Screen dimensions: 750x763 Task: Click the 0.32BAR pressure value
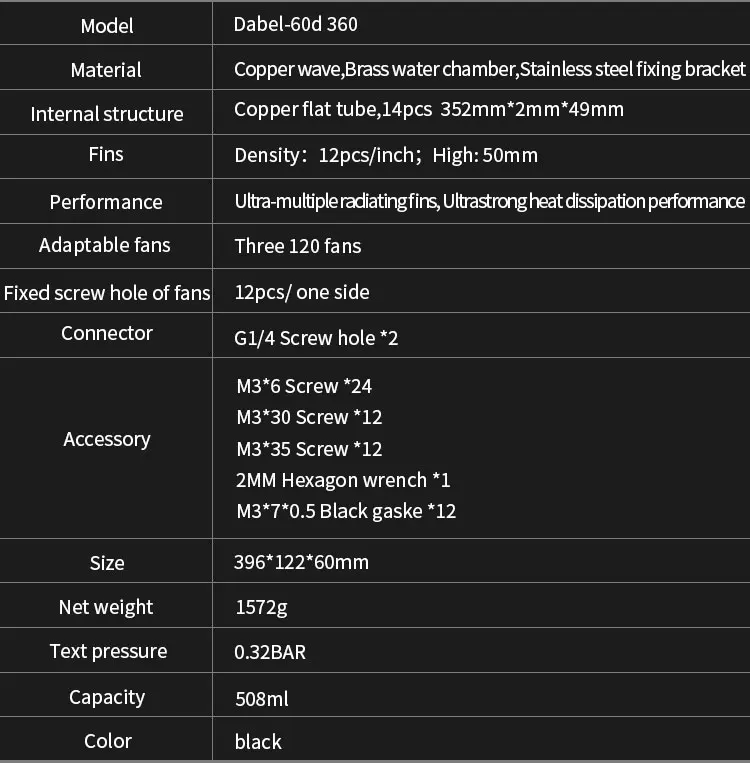pyautogui.click(x=270, y=653)
